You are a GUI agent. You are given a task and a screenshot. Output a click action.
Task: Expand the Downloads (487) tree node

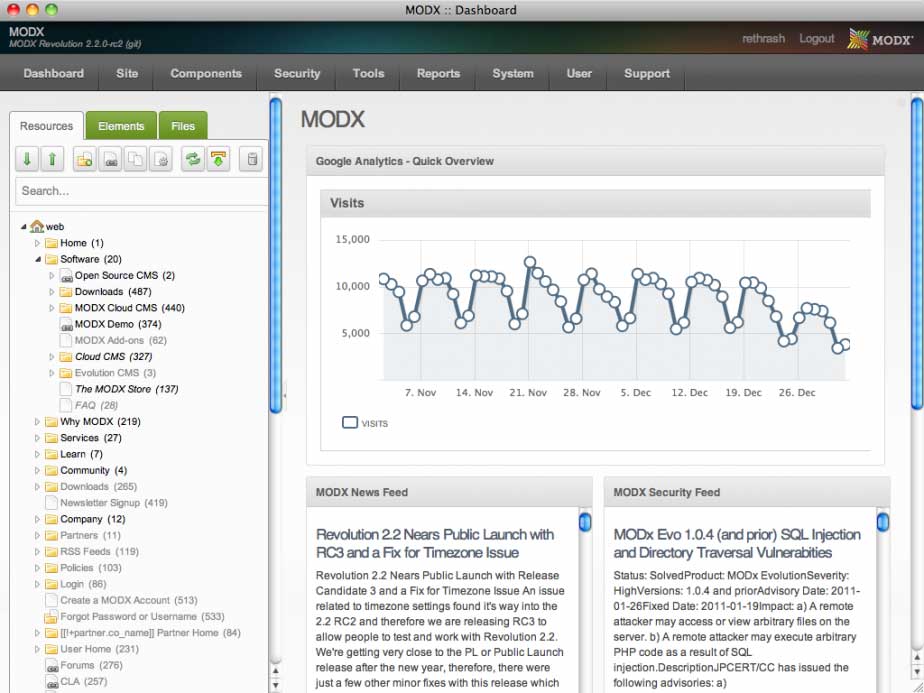click(51, 292)
